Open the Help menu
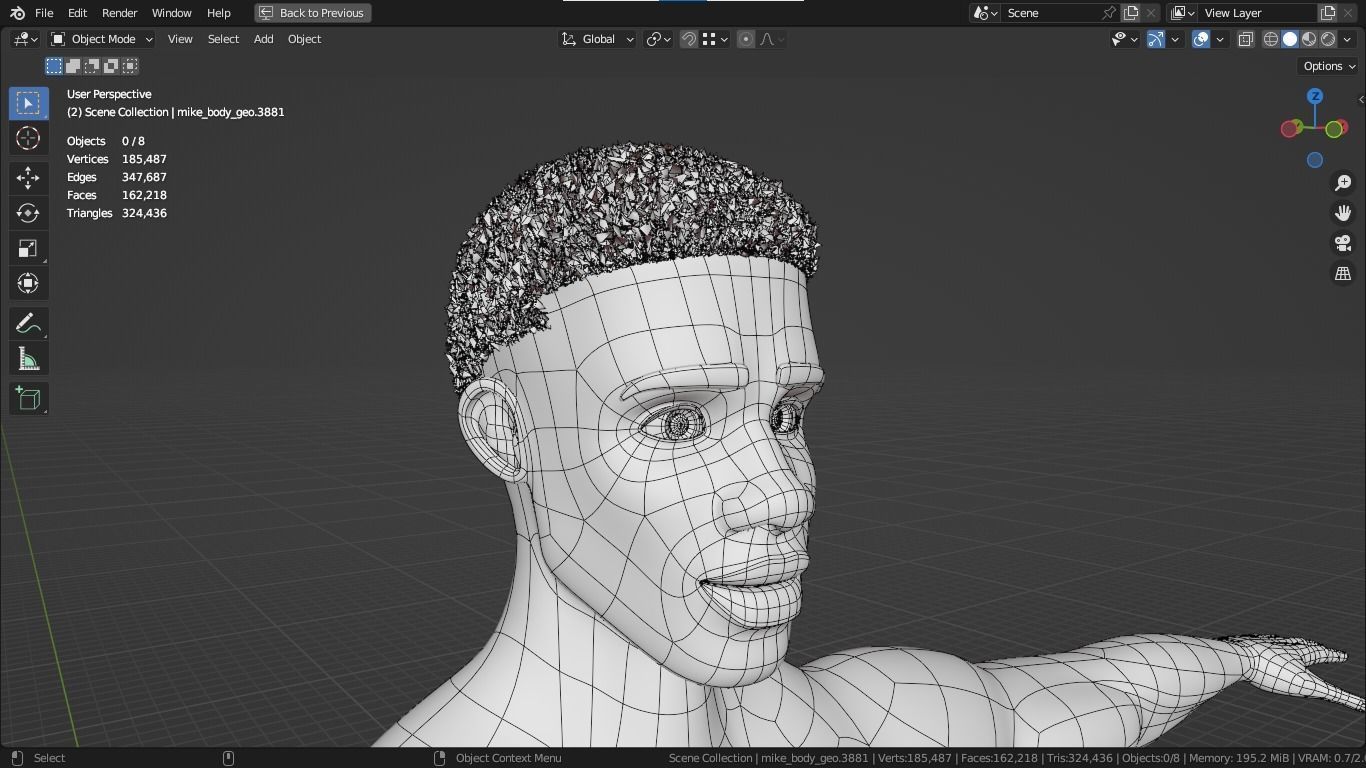1366x768 pixels. point(218,13)
